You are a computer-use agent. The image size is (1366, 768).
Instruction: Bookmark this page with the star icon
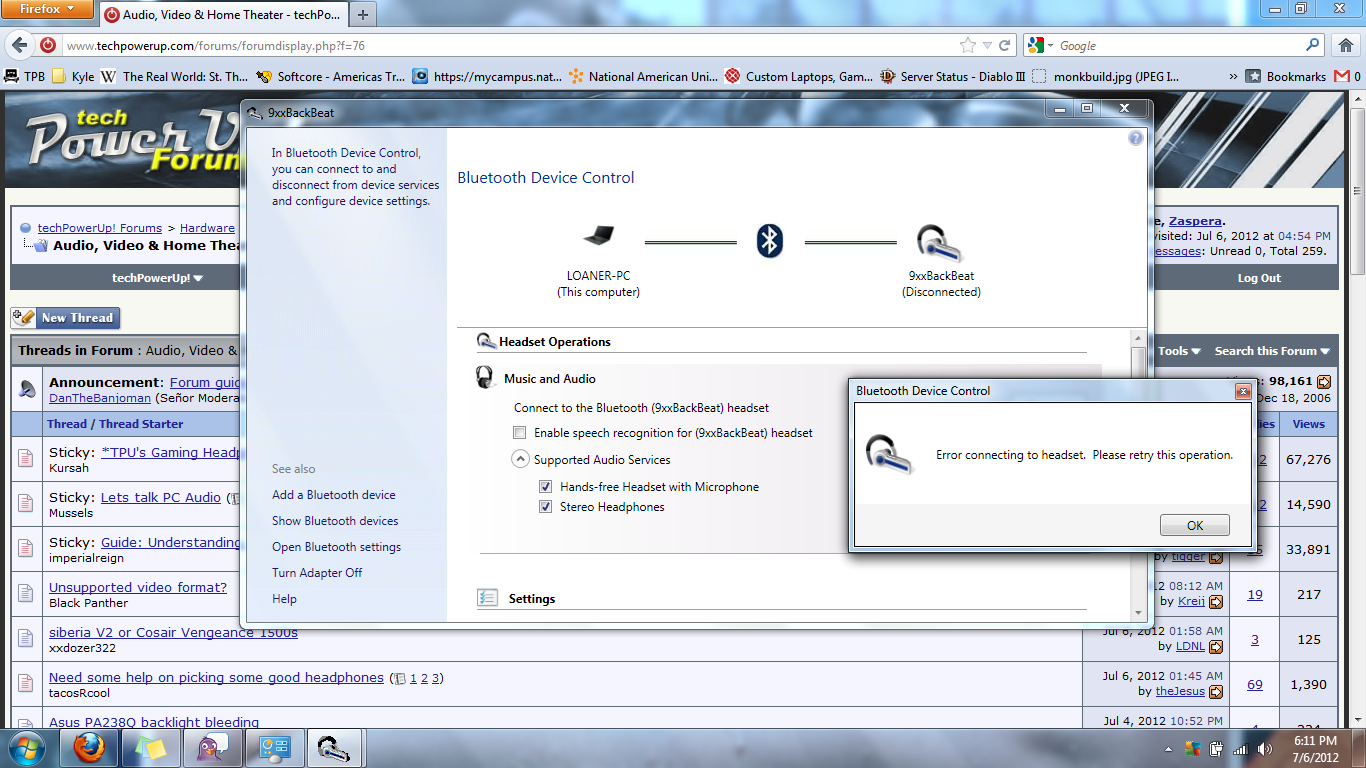tap(967, 46)
